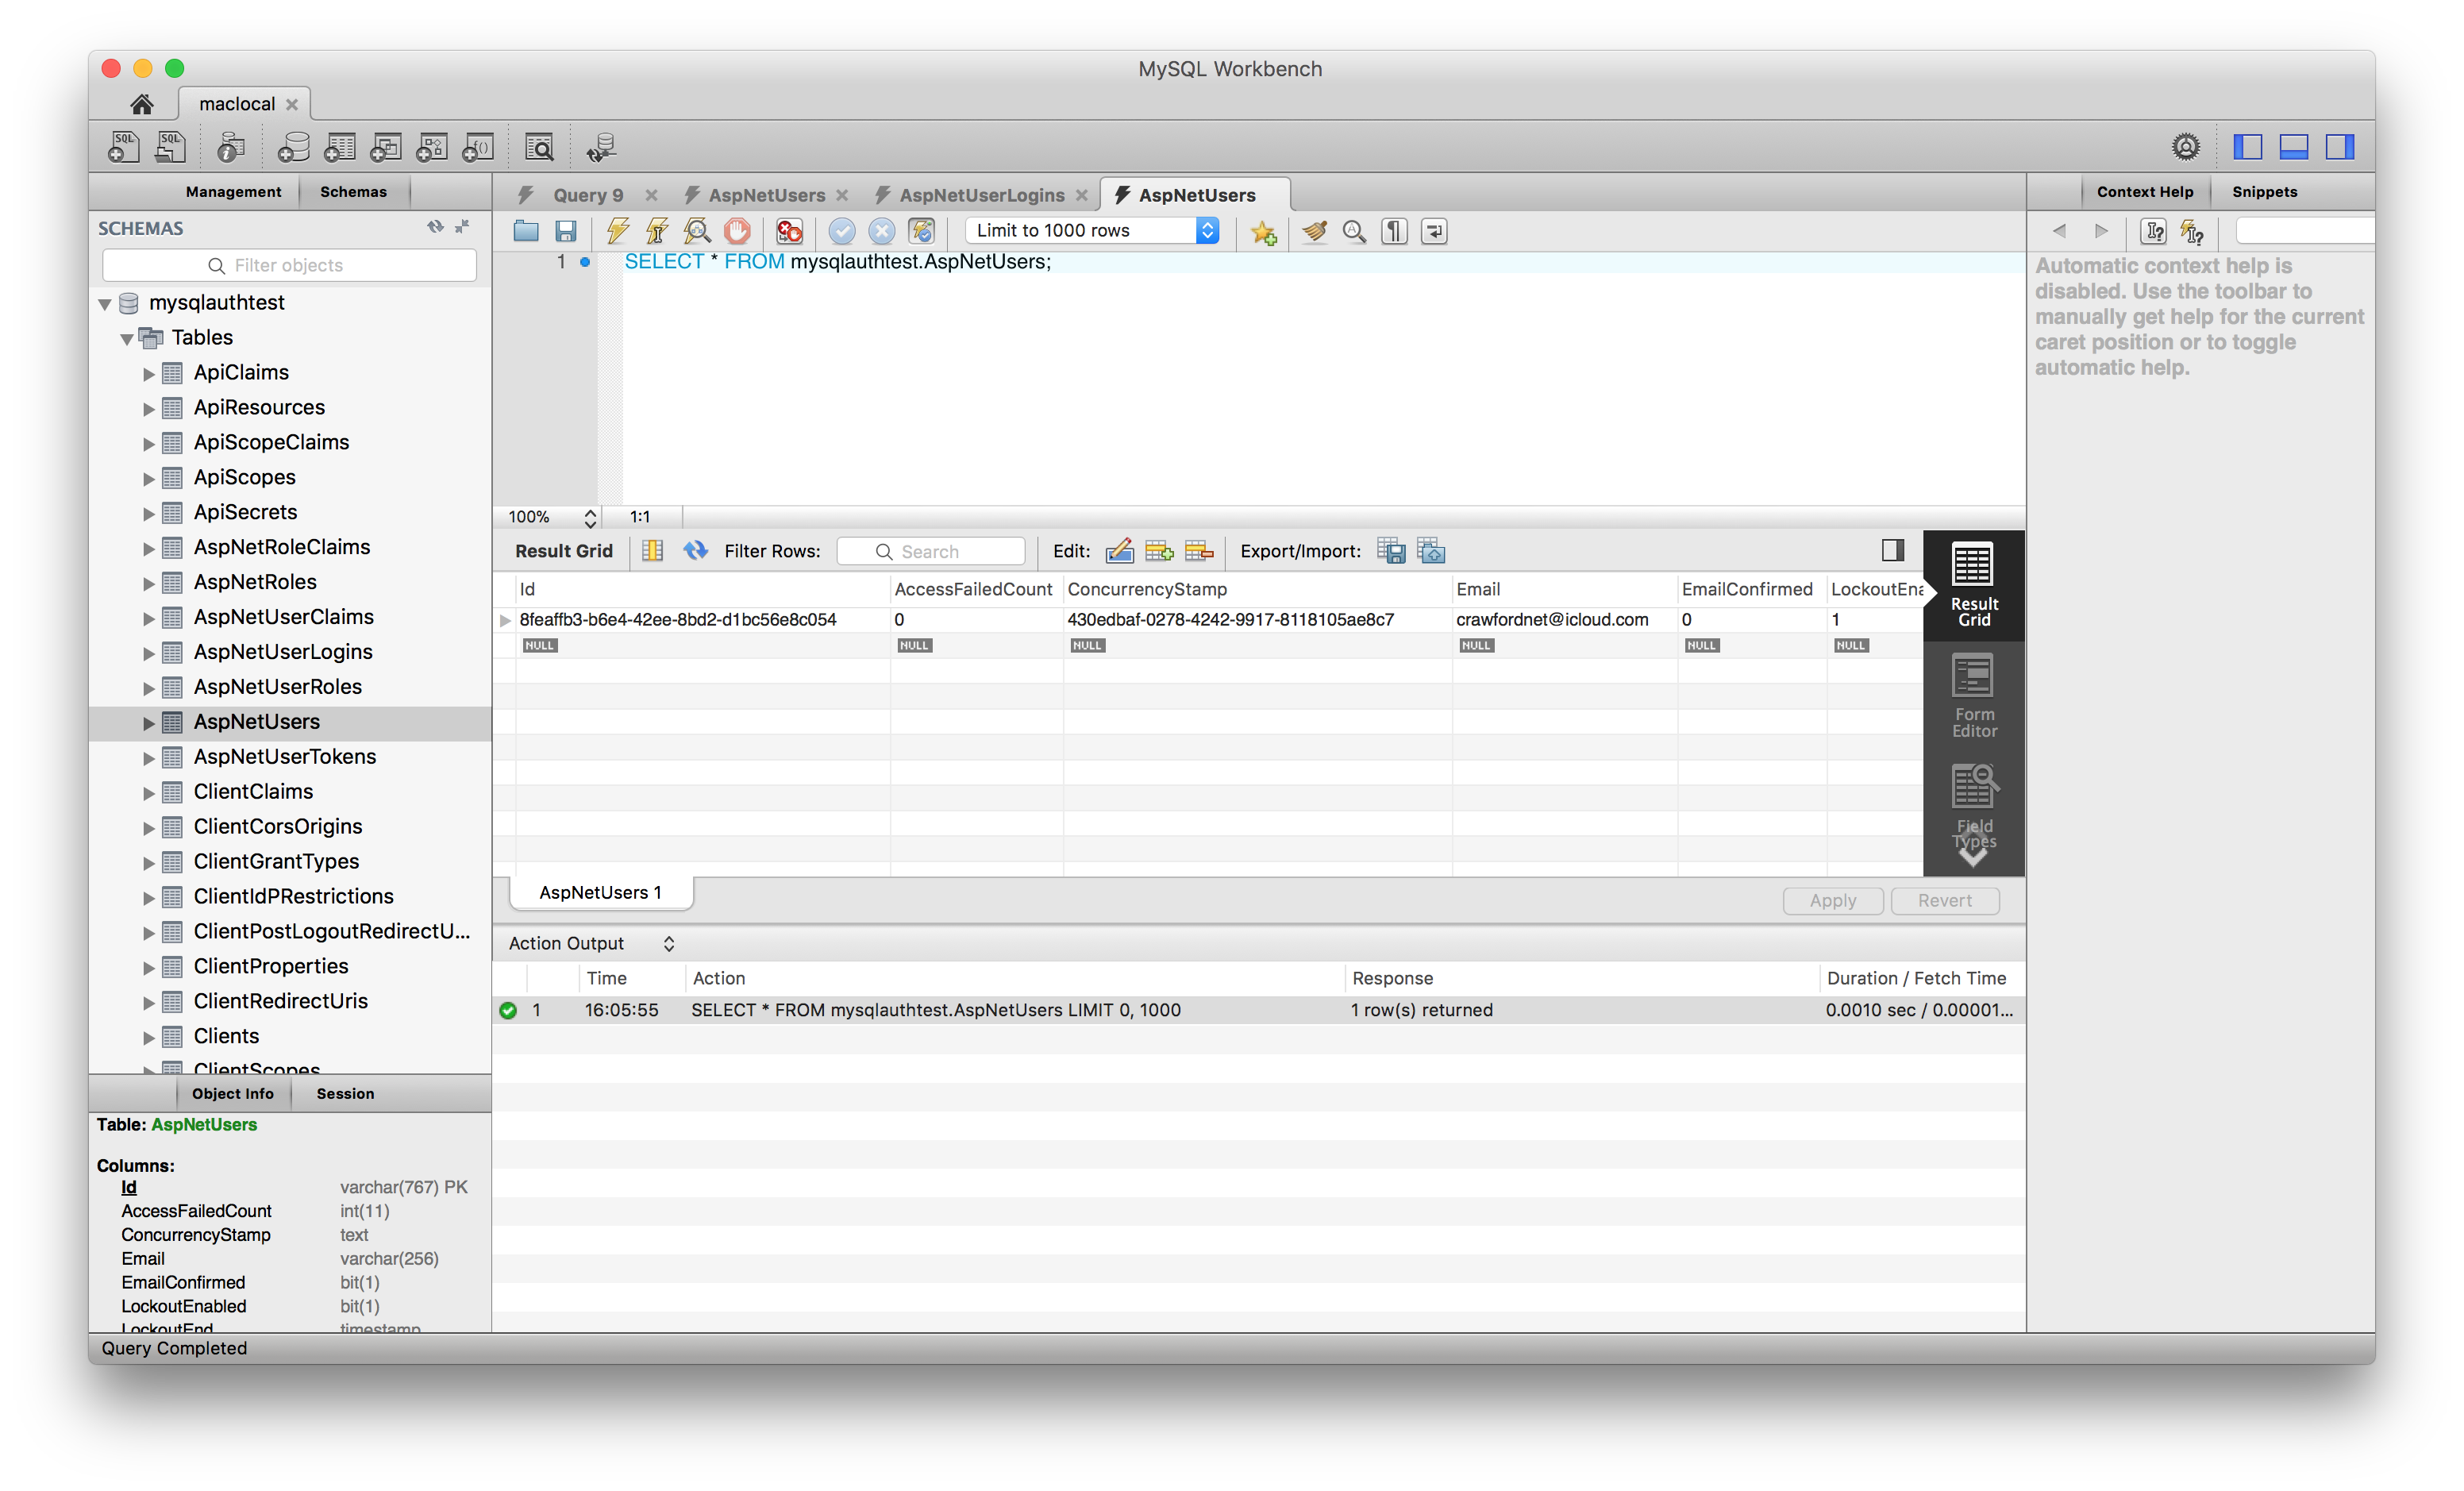Create a new table icon
Screen dimensions: 2464x1491
[x=339, y=147]
